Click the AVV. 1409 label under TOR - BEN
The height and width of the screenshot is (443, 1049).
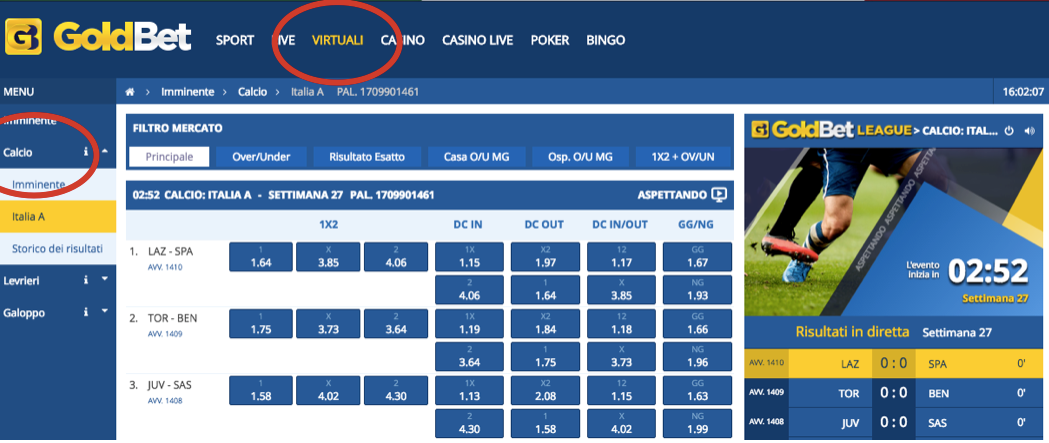pyautogui.click(x=165, y=334)
